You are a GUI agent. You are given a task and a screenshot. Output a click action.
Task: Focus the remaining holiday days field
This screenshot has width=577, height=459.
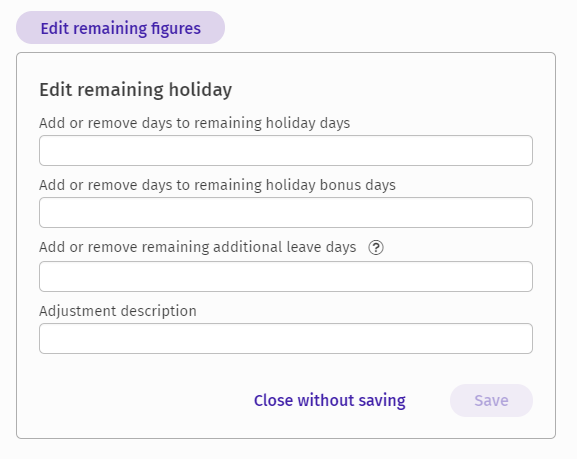pos(286,151)
